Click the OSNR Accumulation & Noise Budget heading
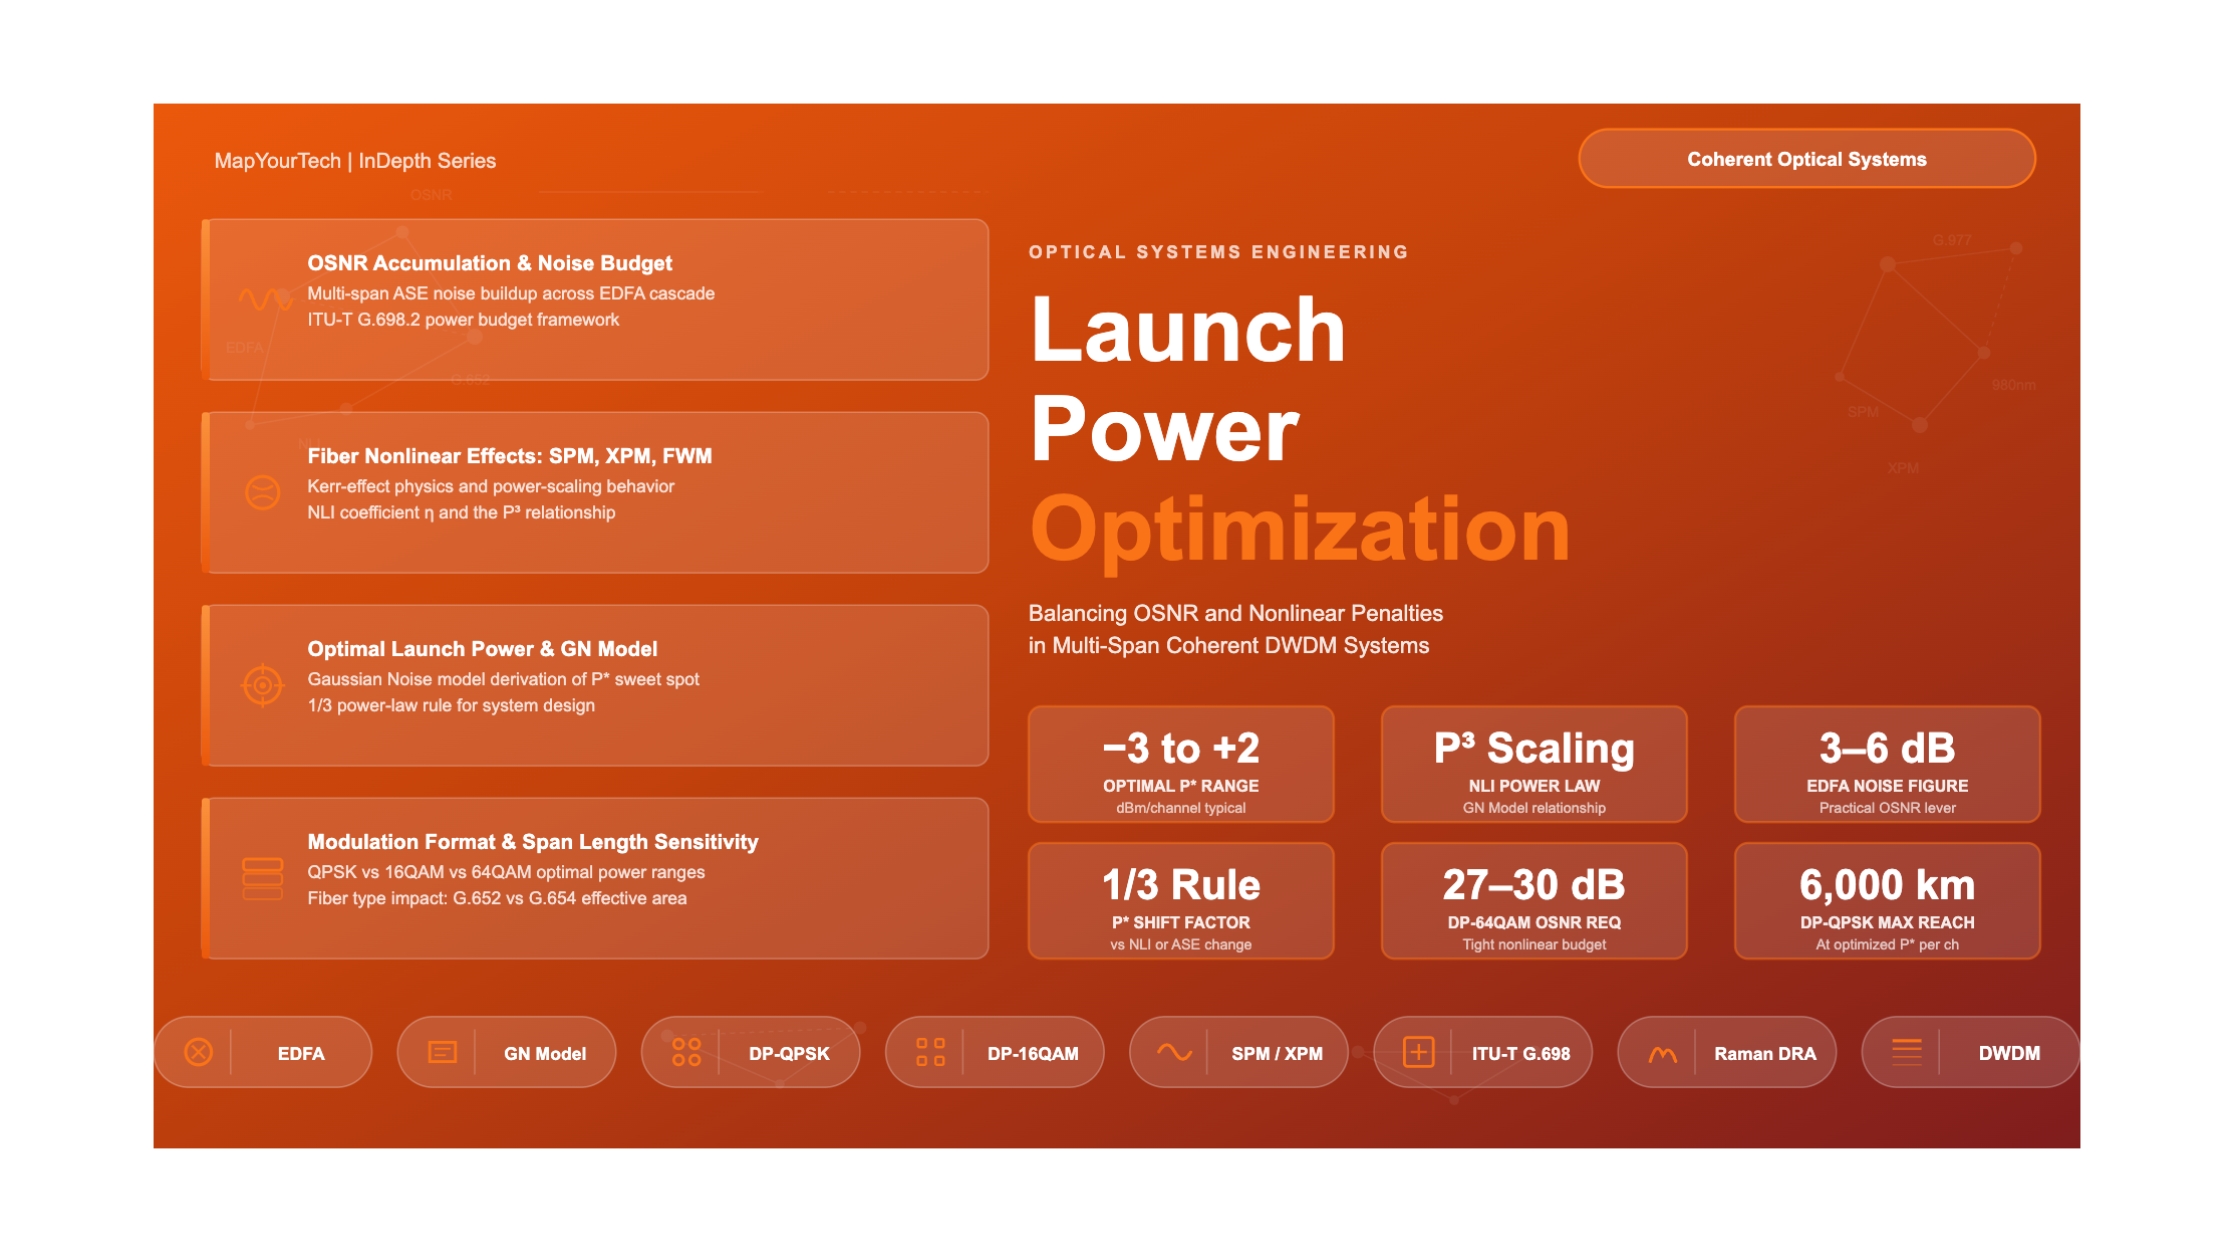Viewport: 2240px width, 1260px height. click(x=490, y=264)
